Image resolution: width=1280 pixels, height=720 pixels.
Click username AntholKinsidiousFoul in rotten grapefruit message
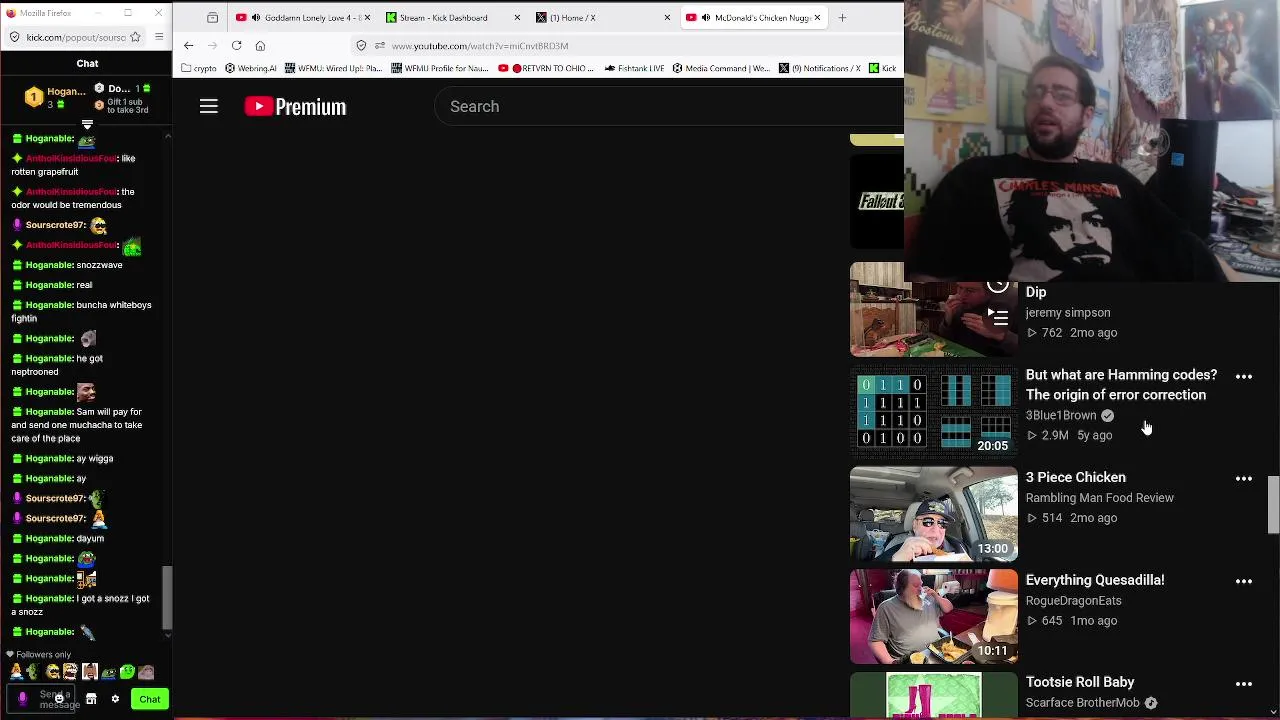click(x=71, y=158)
